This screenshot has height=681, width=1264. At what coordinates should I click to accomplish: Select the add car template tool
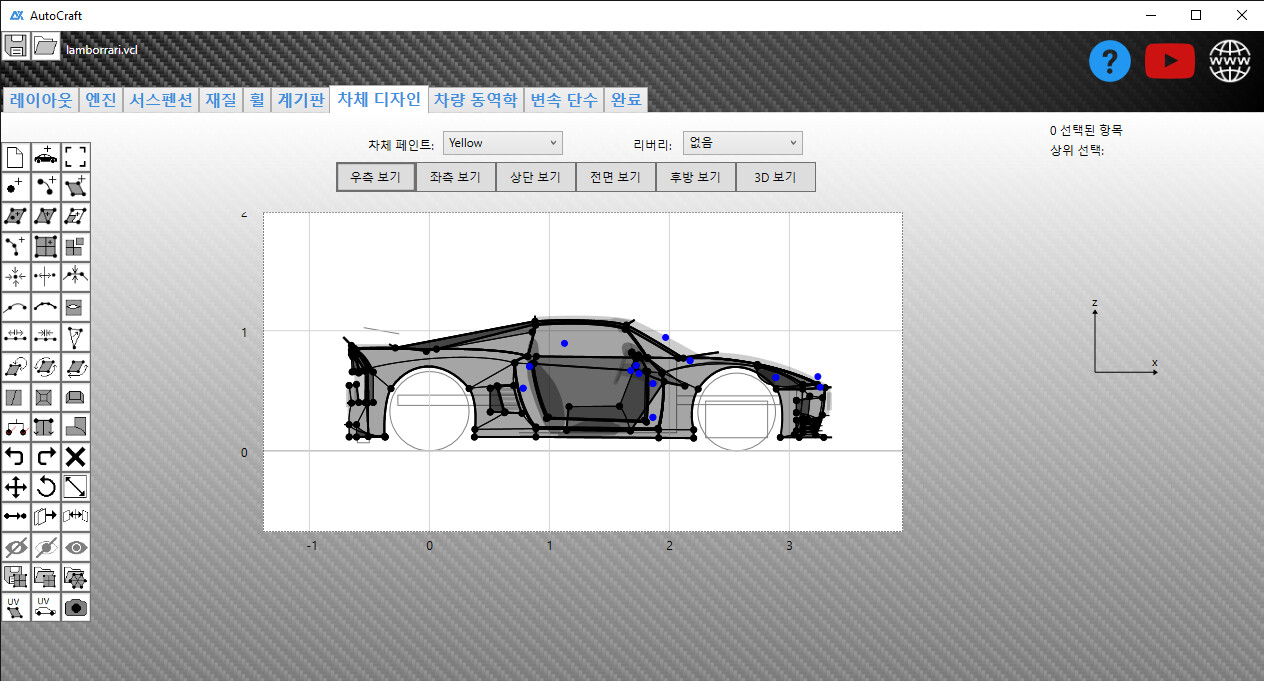[46, 157]
